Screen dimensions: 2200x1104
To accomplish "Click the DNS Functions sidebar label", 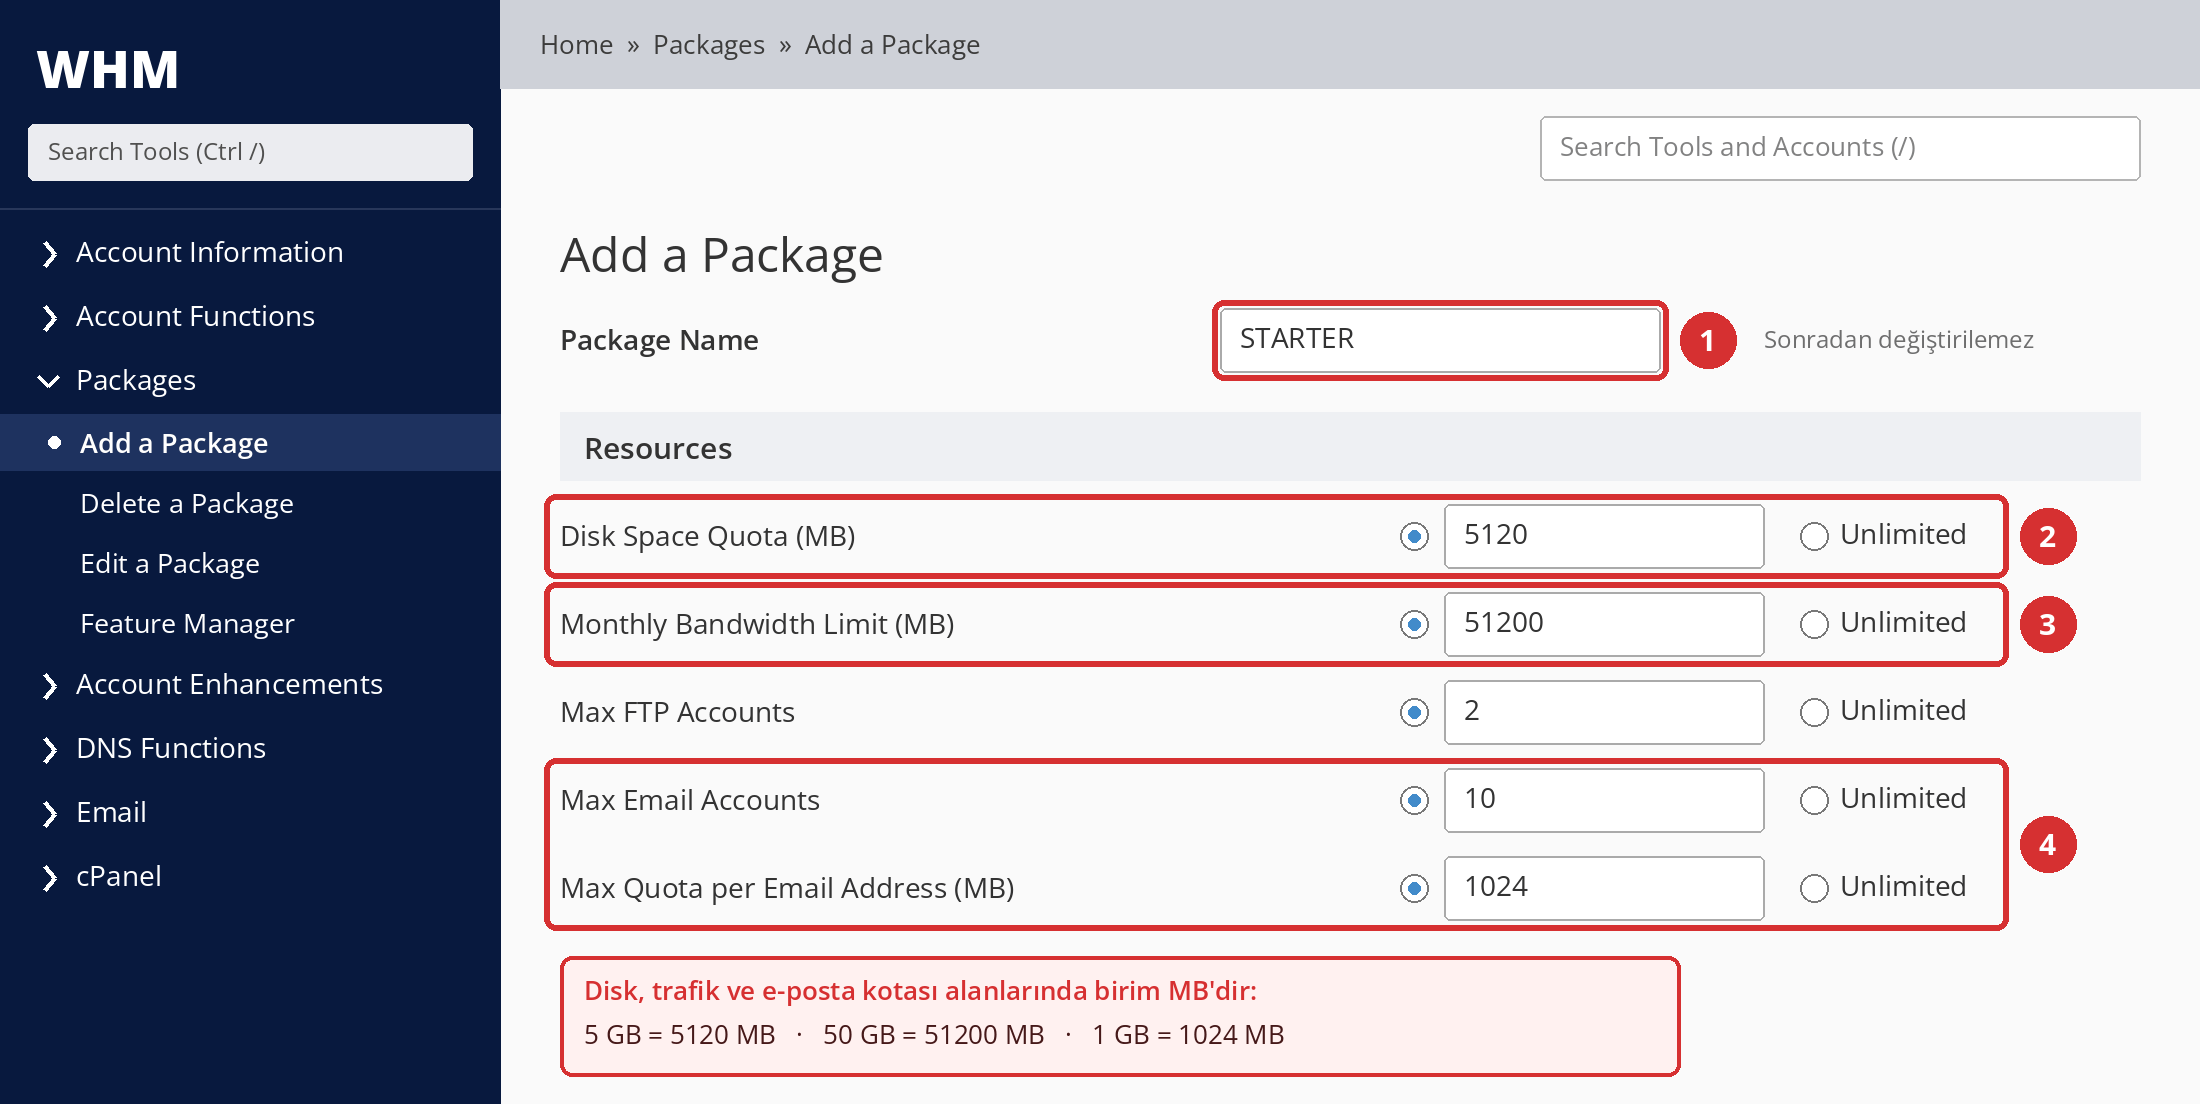I will [x=171, y=748].
